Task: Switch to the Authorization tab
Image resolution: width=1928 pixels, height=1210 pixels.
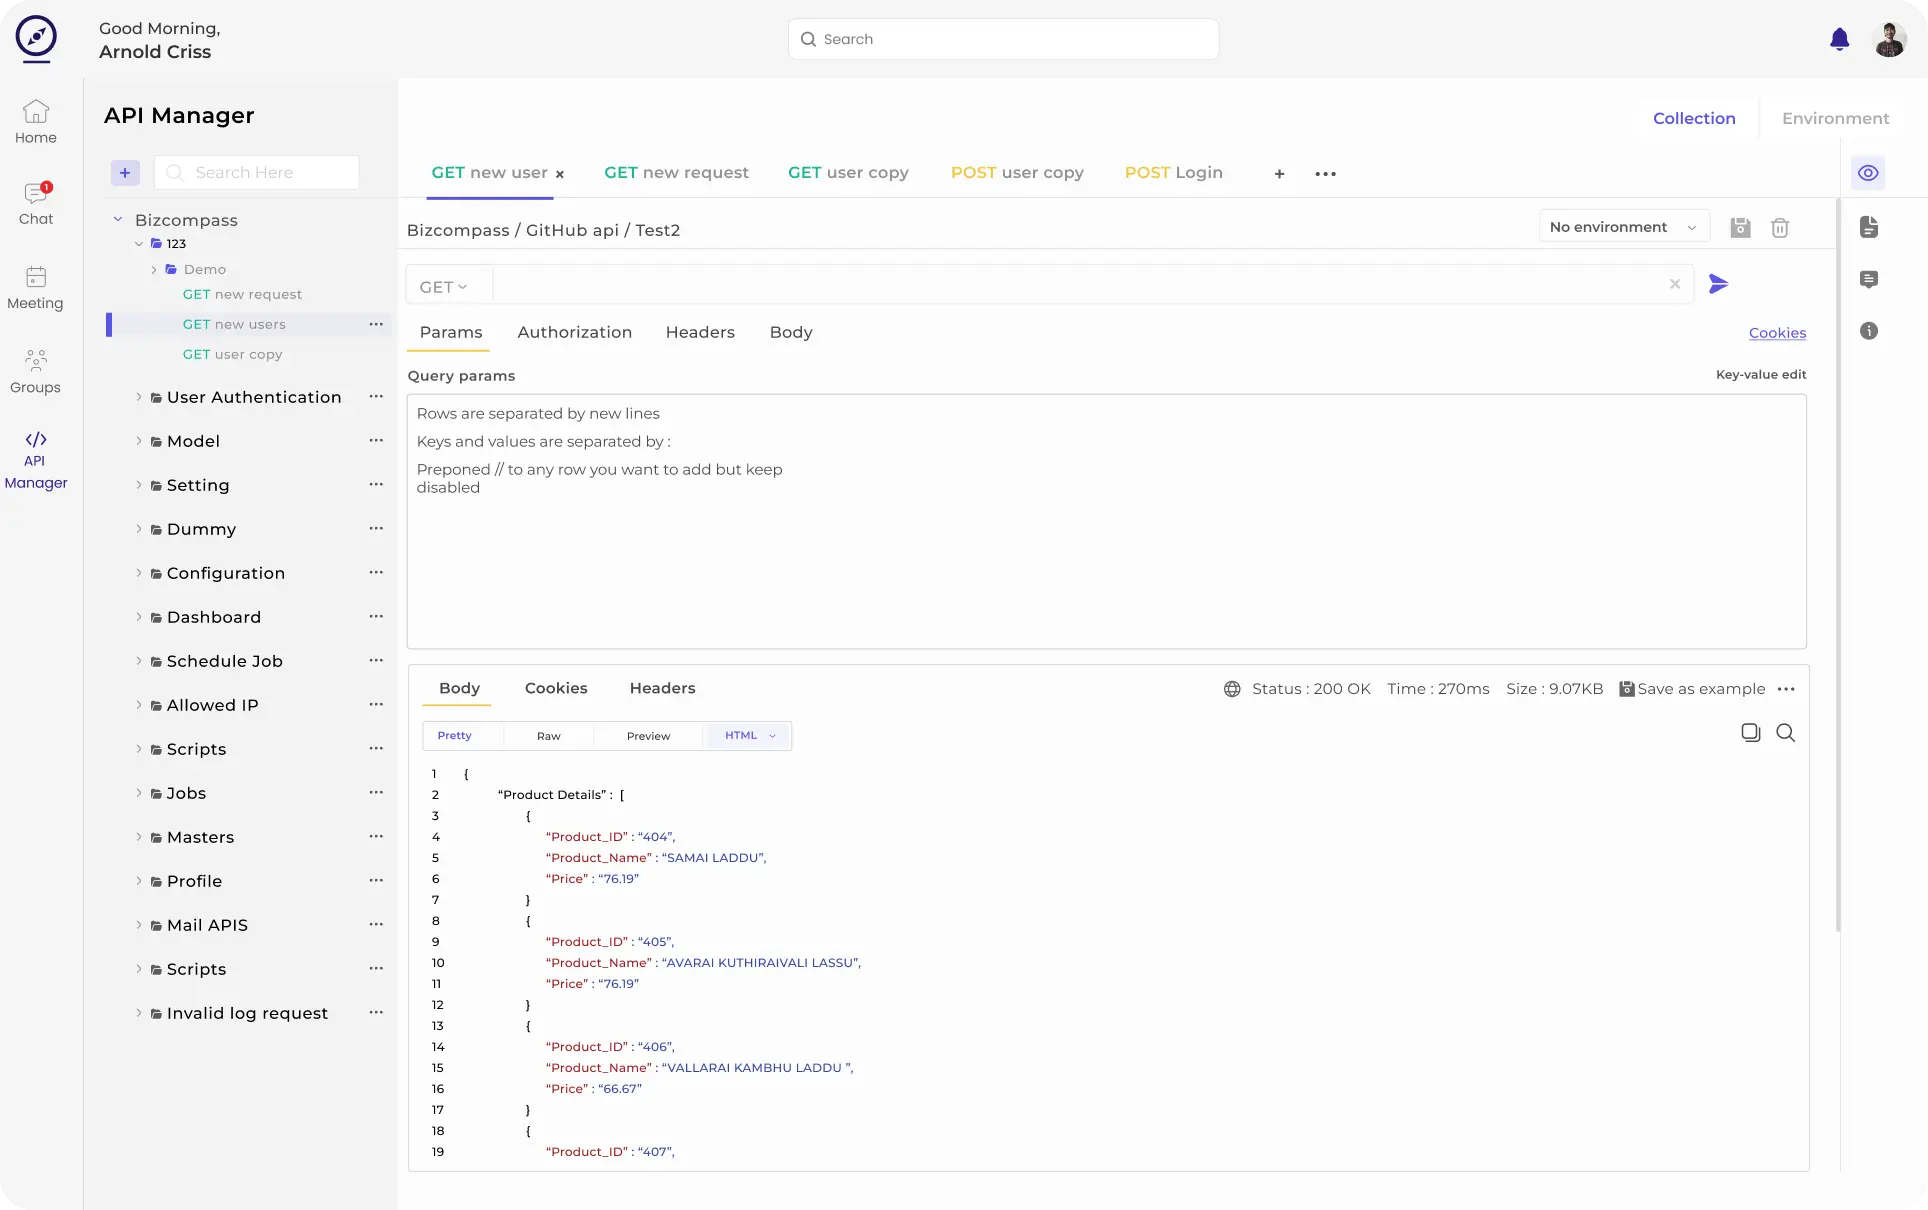Action: [574, 332]
